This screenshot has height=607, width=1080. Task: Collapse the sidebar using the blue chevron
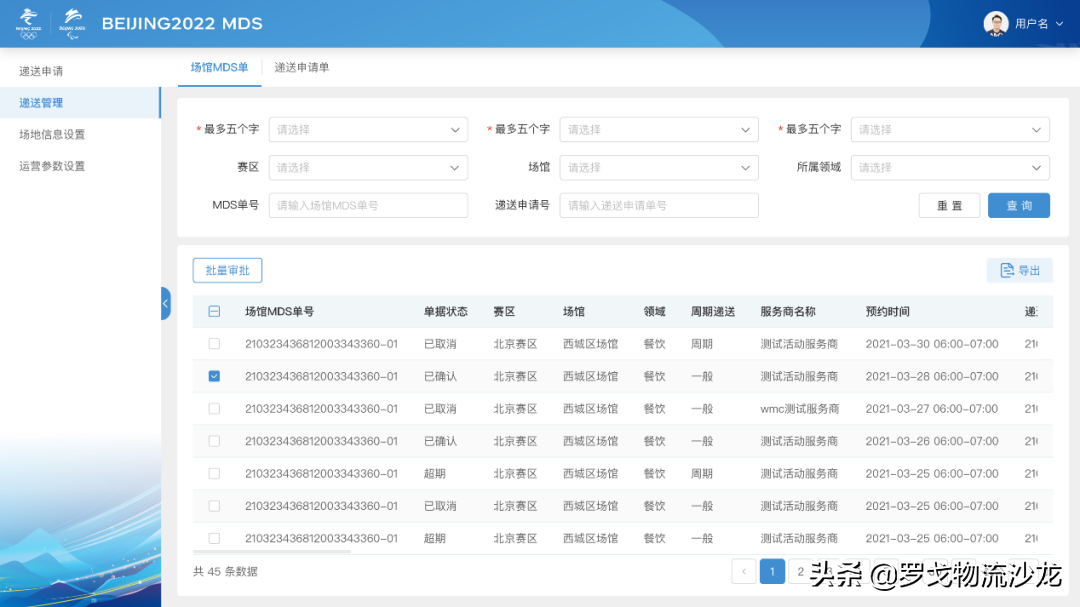click(164, 305)
